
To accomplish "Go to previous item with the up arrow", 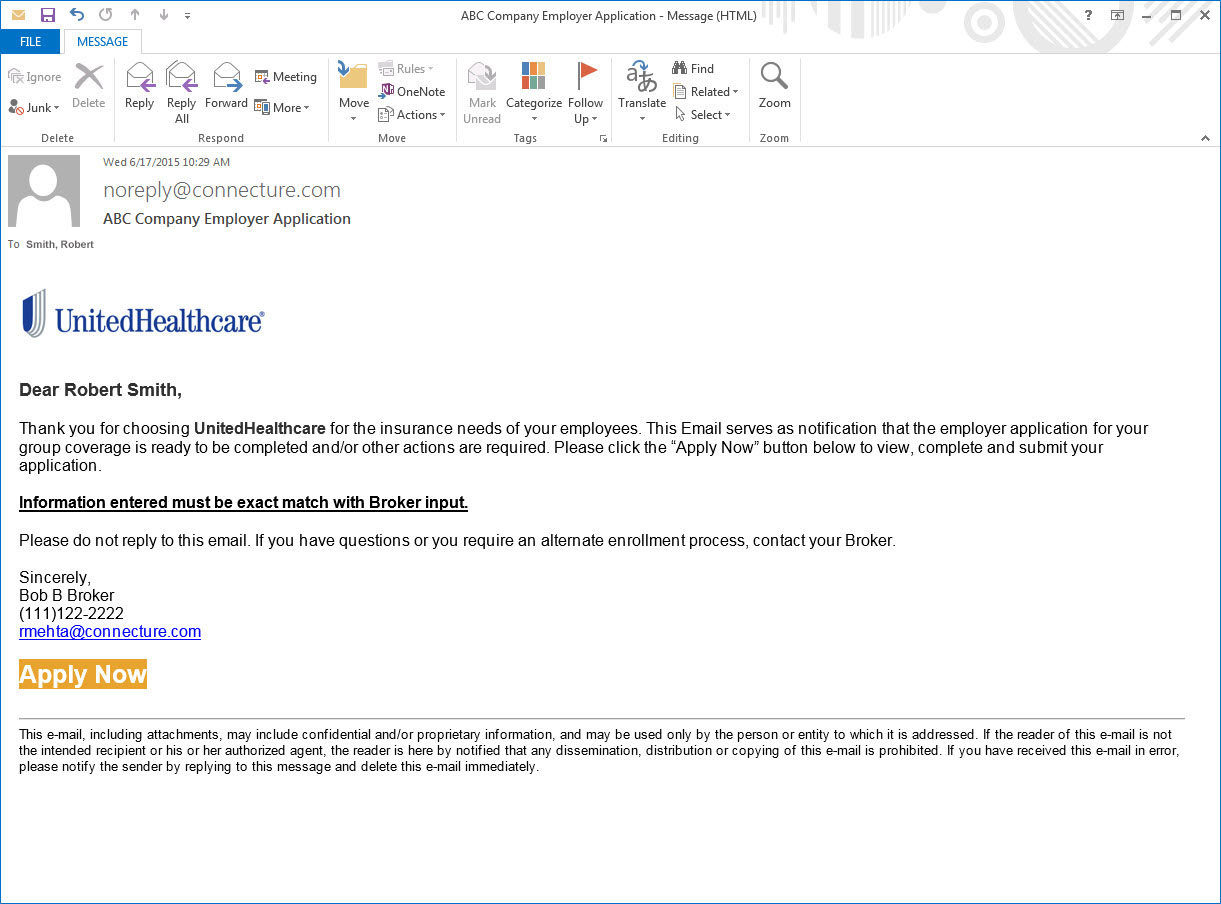I will coord(136,15).
